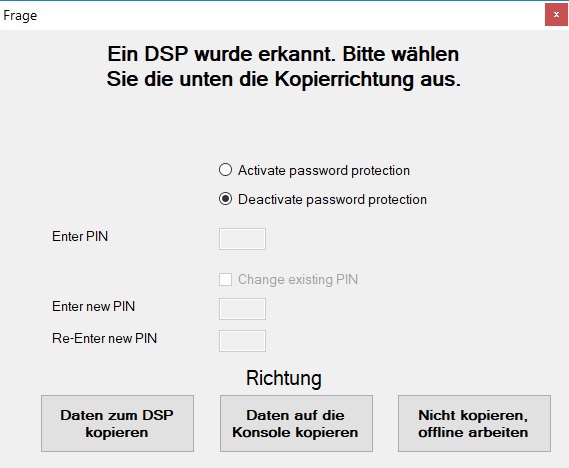The width and height of the screenshot is (569, 468).
Task: Select Deactivate password protection radio button
Action: pos(225,199)
